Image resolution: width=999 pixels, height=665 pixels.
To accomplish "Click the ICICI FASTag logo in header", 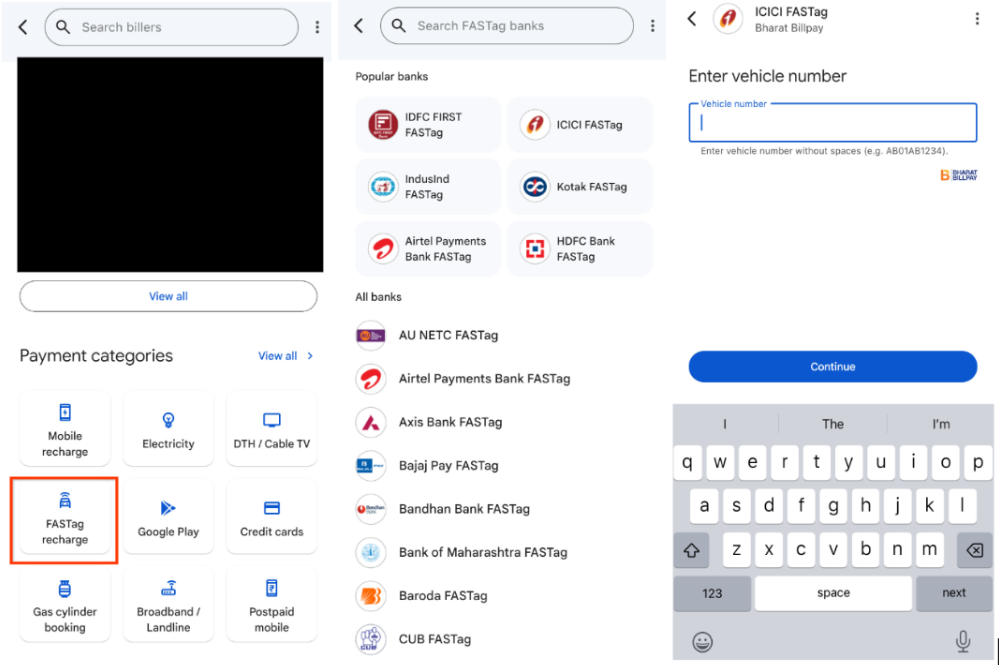I will pos(728,18).
